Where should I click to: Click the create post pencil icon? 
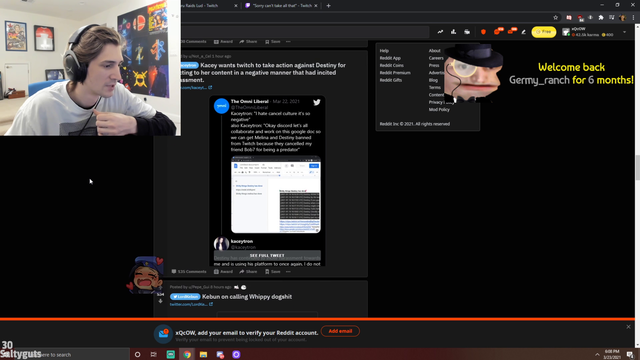pos(524,32)
